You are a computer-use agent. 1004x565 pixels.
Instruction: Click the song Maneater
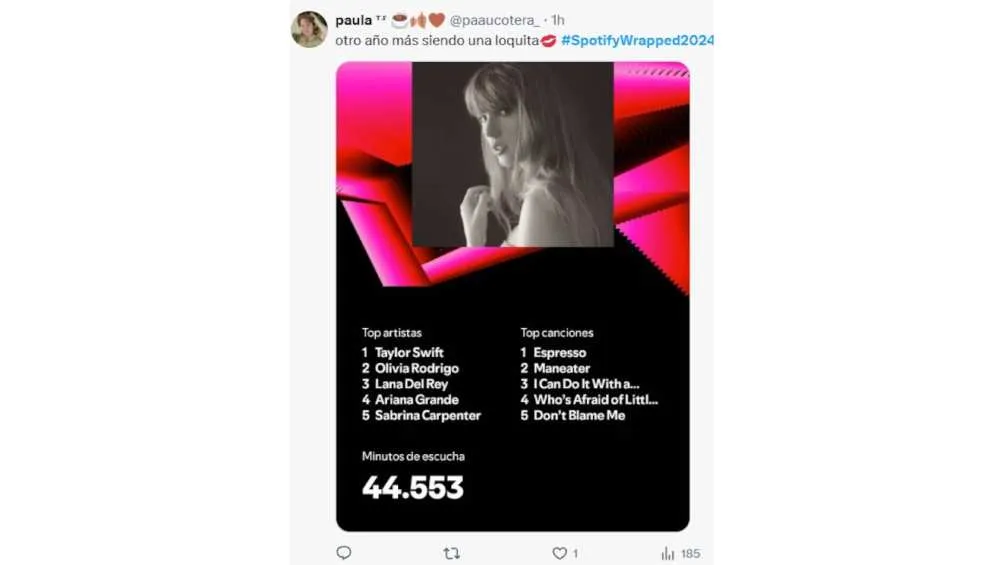coord(562,369)
